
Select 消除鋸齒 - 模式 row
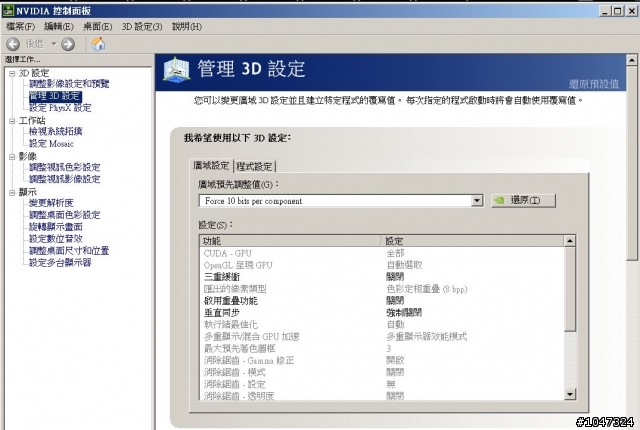[382, 372]
